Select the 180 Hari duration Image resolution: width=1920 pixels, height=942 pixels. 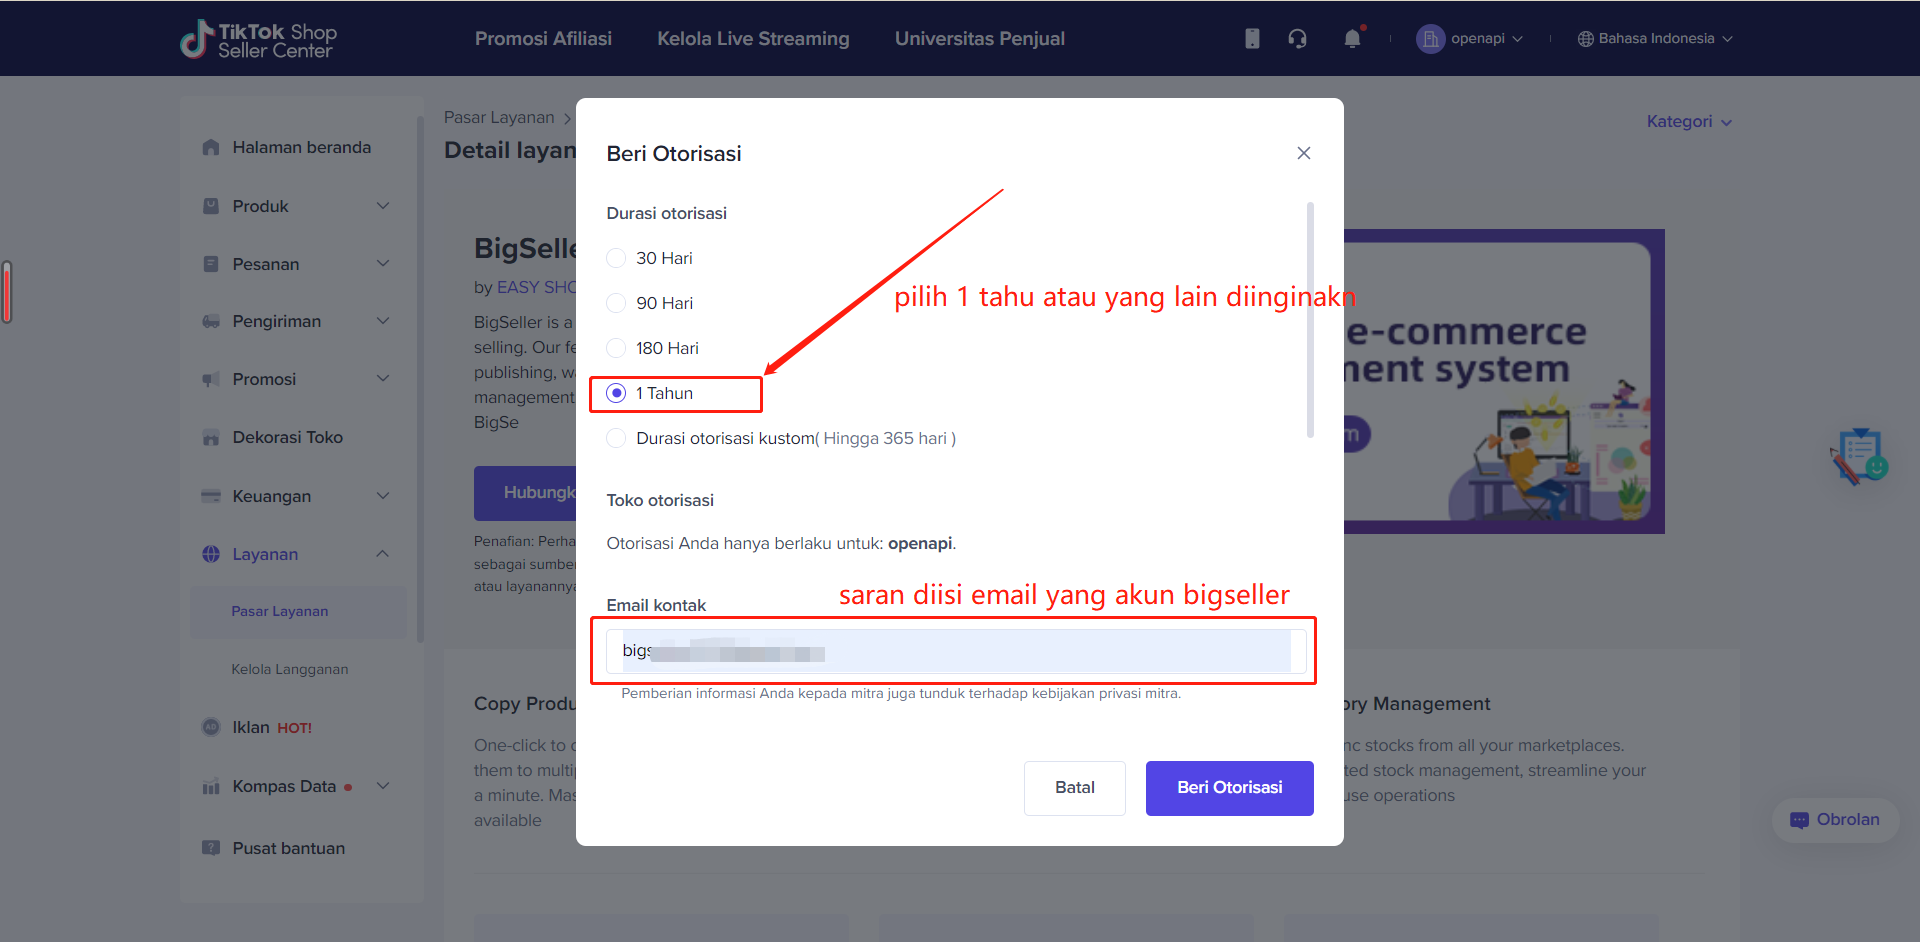(x=616, y=348)
